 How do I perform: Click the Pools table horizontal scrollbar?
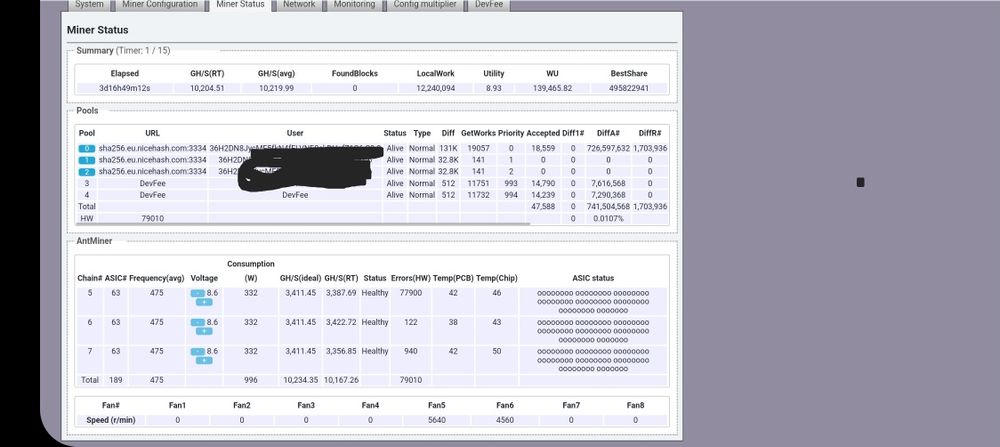[x=303, y=224]
